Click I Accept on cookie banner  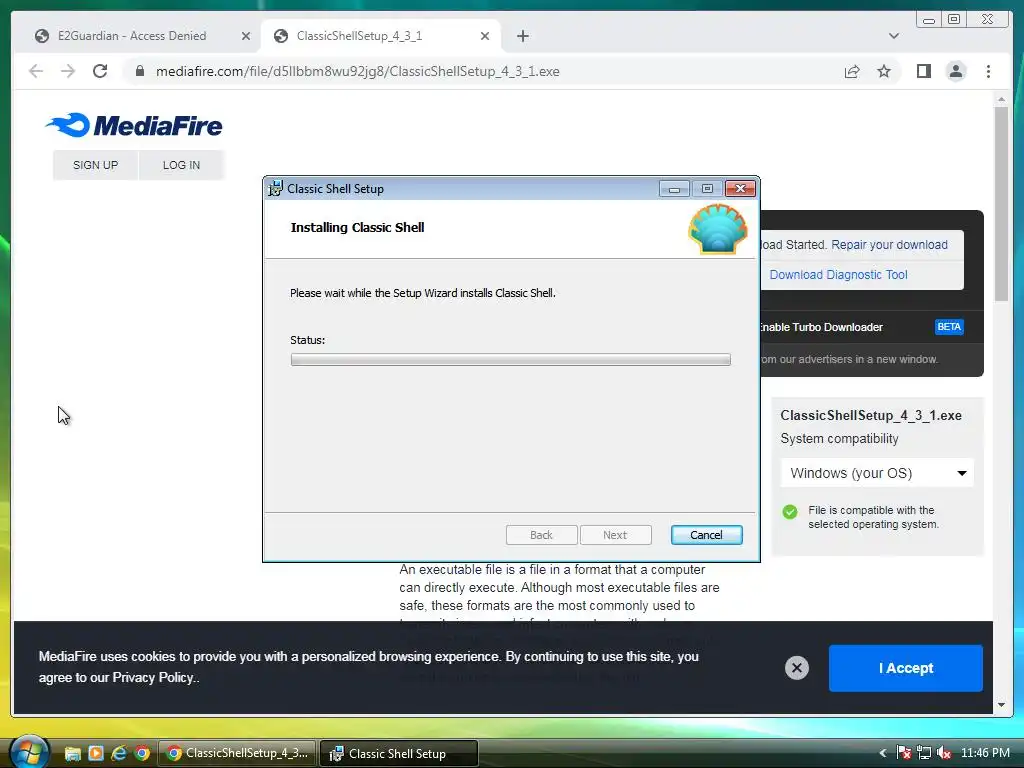coord(905,668)
